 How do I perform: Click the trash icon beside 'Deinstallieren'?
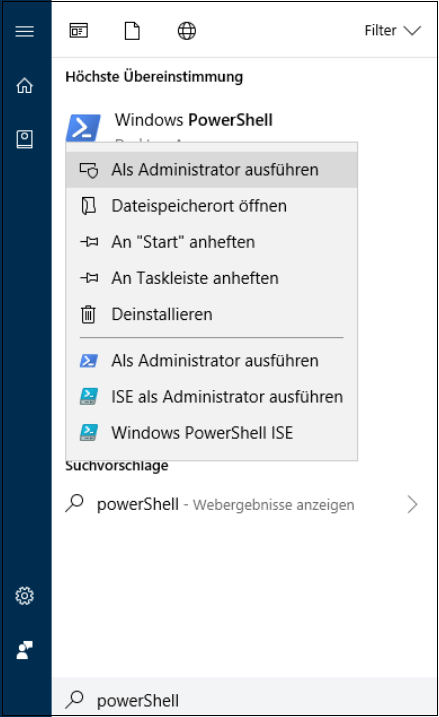[x=88, y=314]
